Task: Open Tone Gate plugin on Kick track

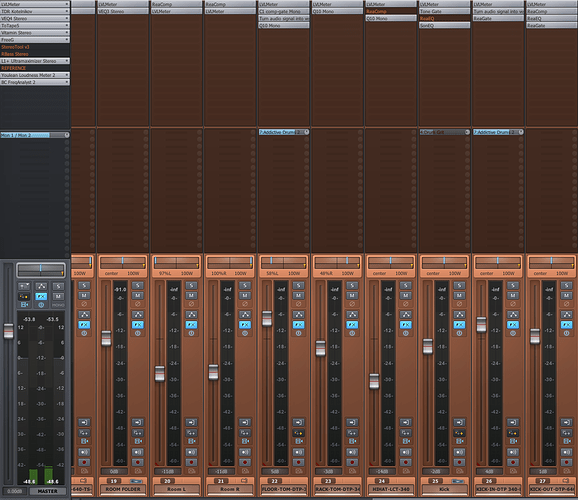Action: tap(445, 11)
